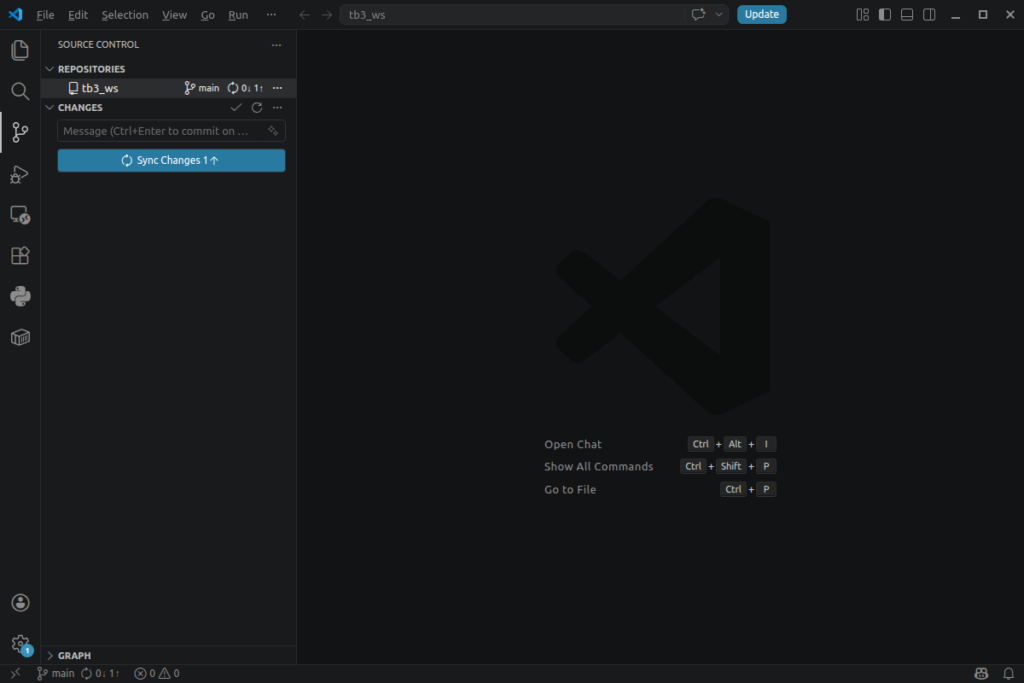Open the Accounts icon
Screen dimensions: 1024x683
(20, 603)
